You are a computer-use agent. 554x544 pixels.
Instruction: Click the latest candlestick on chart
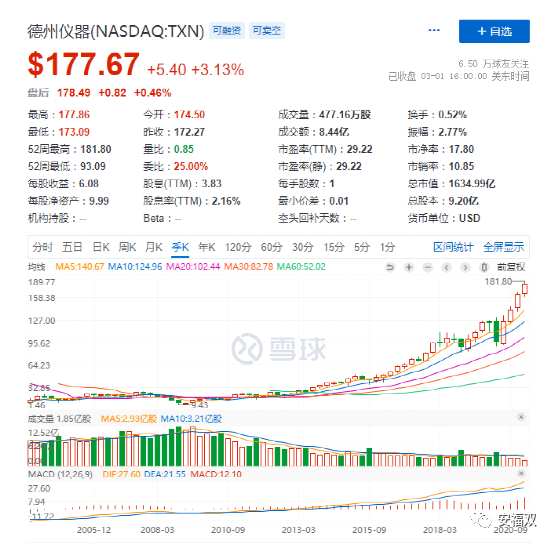[x=525, y=289]
